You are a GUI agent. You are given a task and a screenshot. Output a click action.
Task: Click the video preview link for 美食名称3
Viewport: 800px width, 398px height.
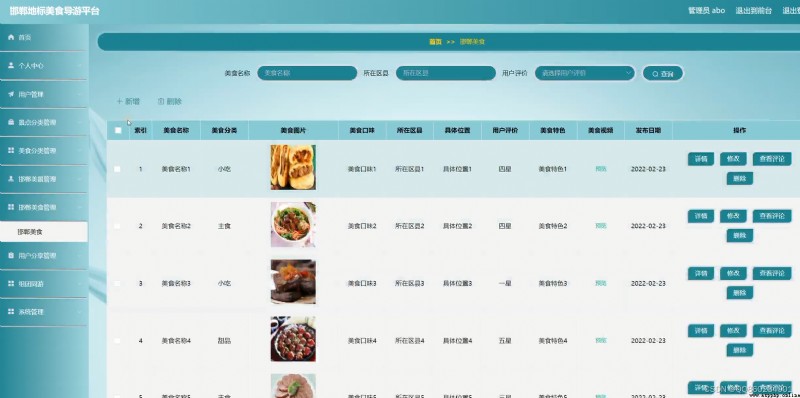[601, 283]
